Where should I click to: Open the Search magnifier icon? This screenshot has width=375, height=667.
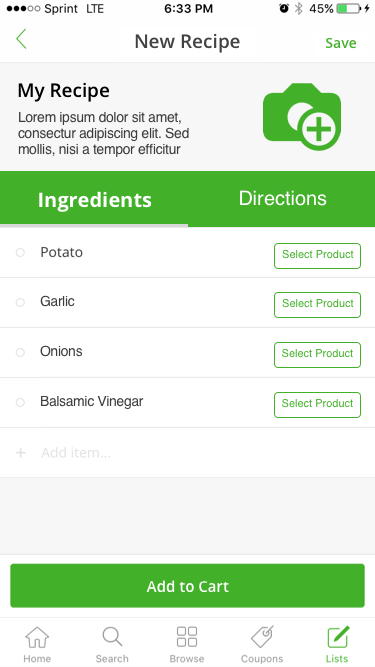[x=112, y=637]
